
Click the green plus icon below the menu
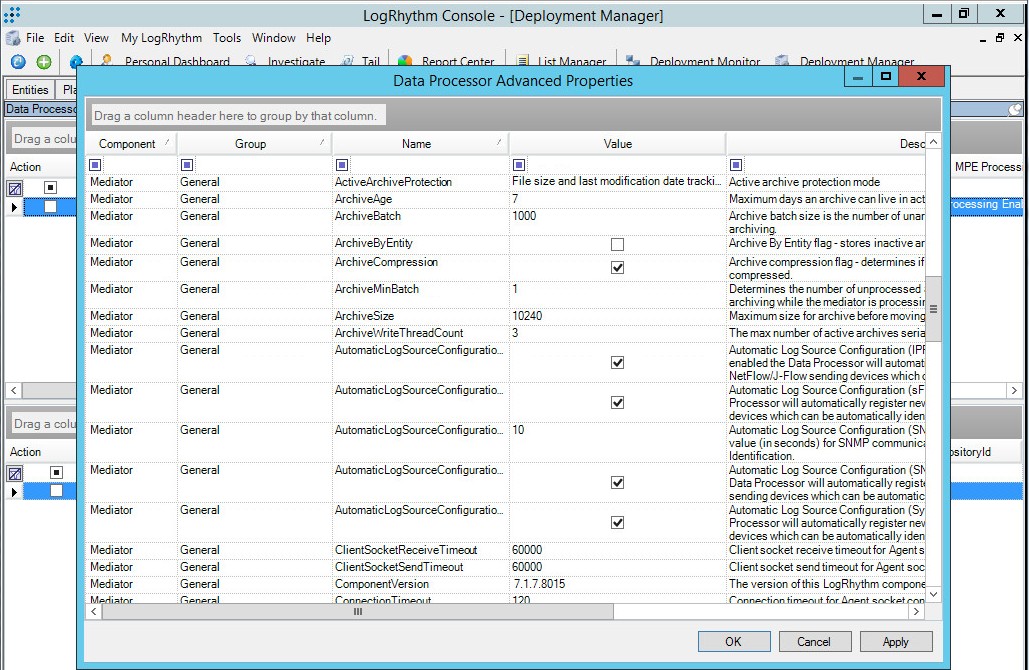tap(42, 60)
